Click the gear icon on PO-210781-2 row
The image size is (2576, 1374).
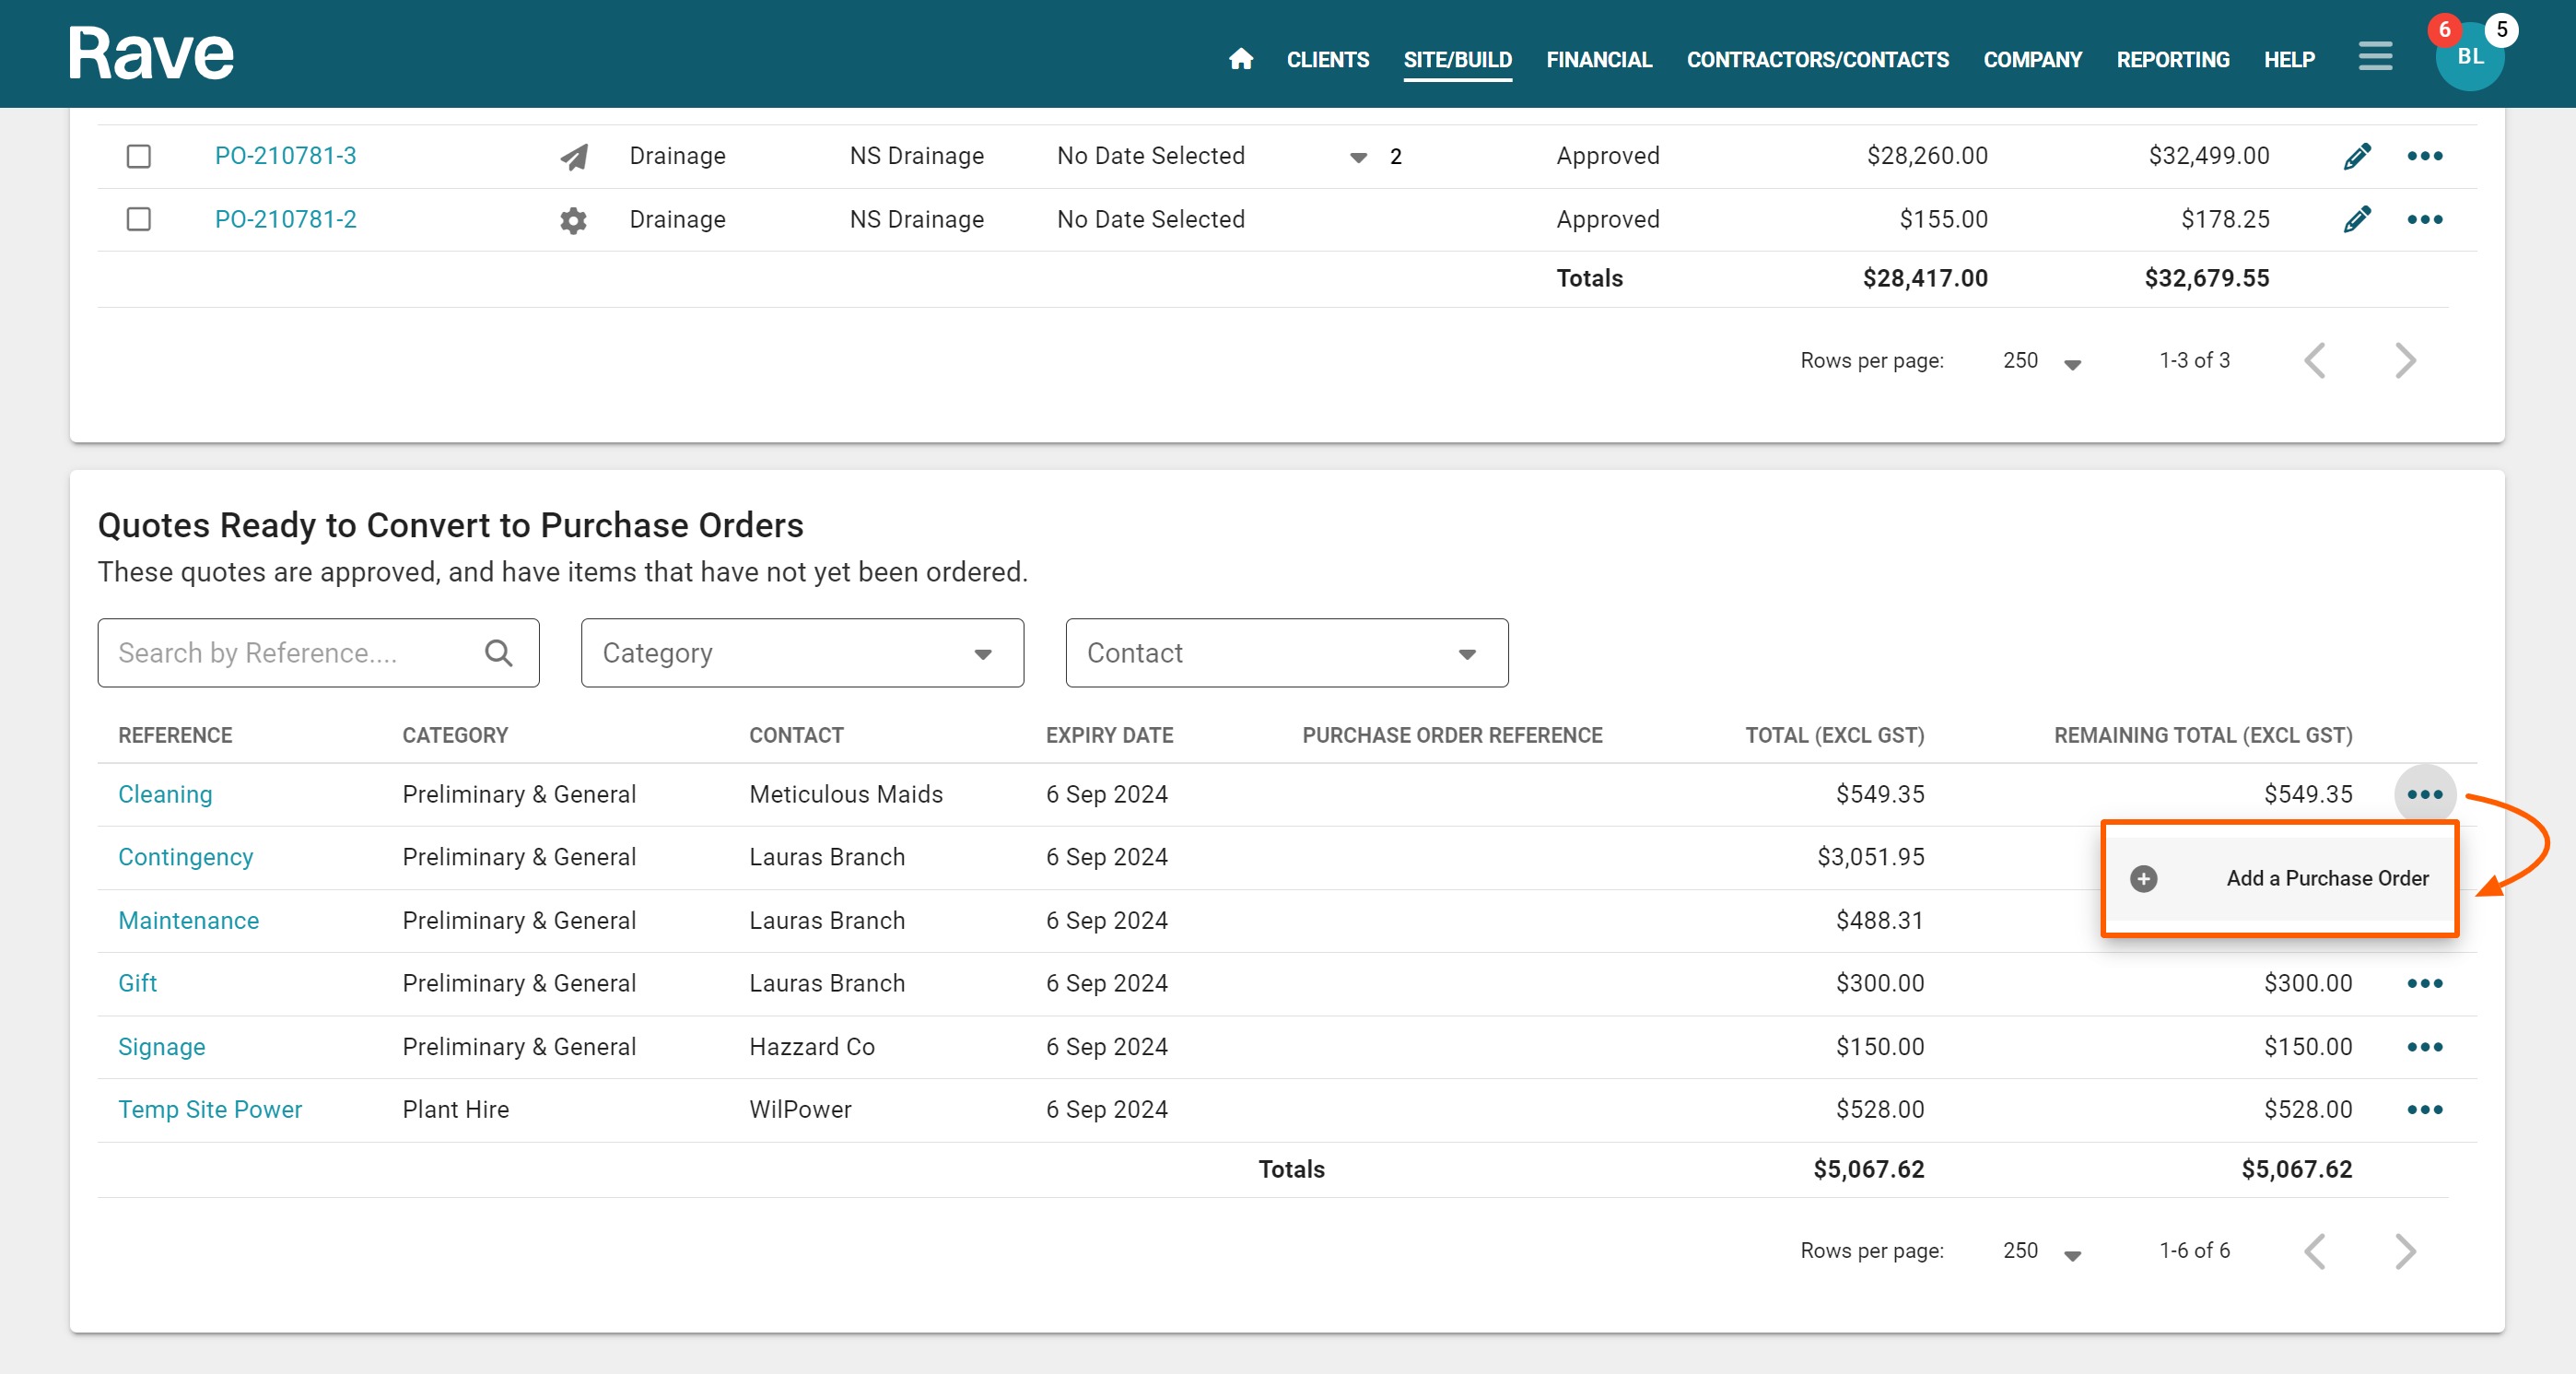coord(573,220)
